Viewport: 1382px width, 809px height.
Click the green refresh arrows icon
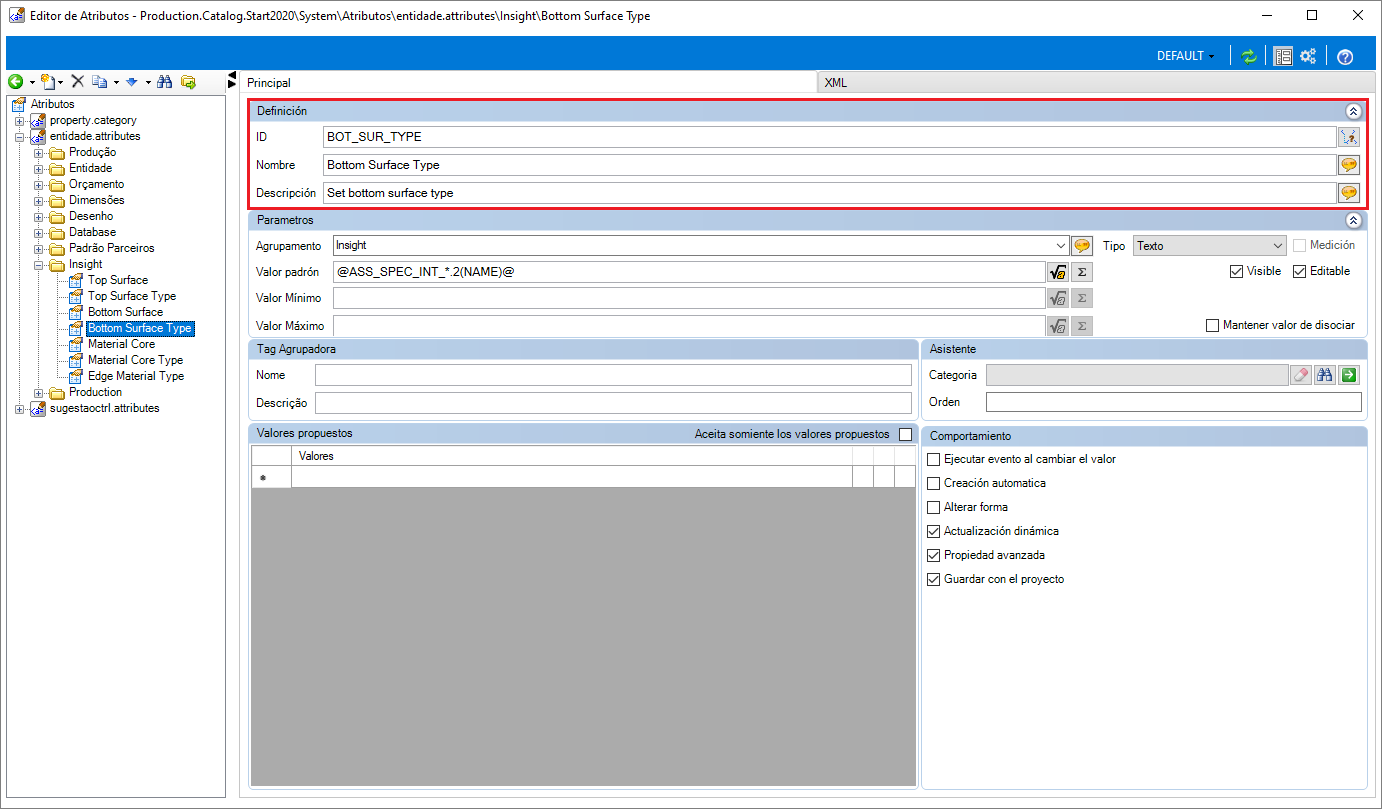coord(1248,56)
